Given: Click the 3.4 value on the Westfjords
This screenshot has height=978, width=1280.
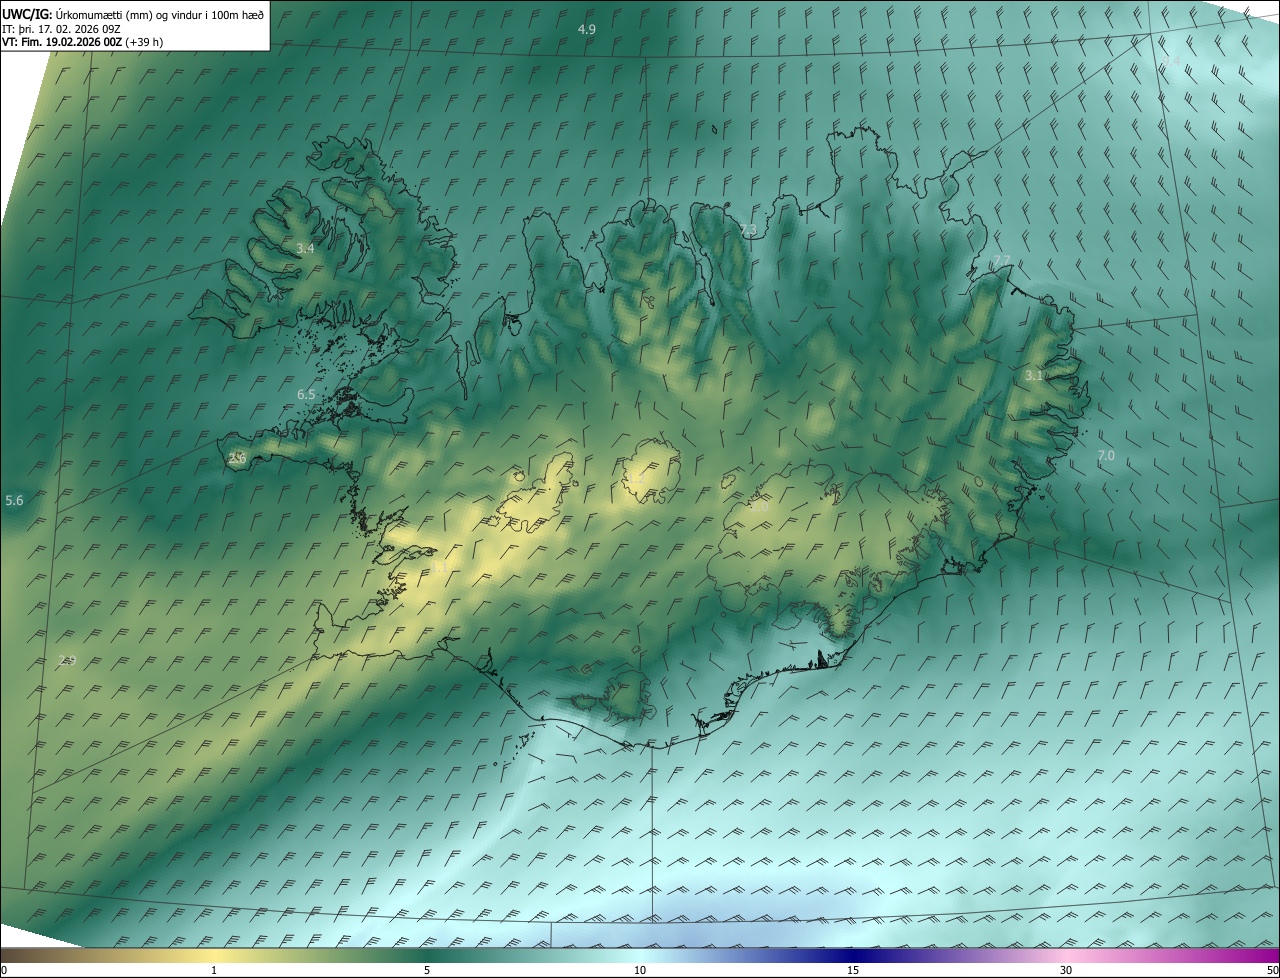Looking at the screenshot, I should pyautogui.click(x=306, y=248).
